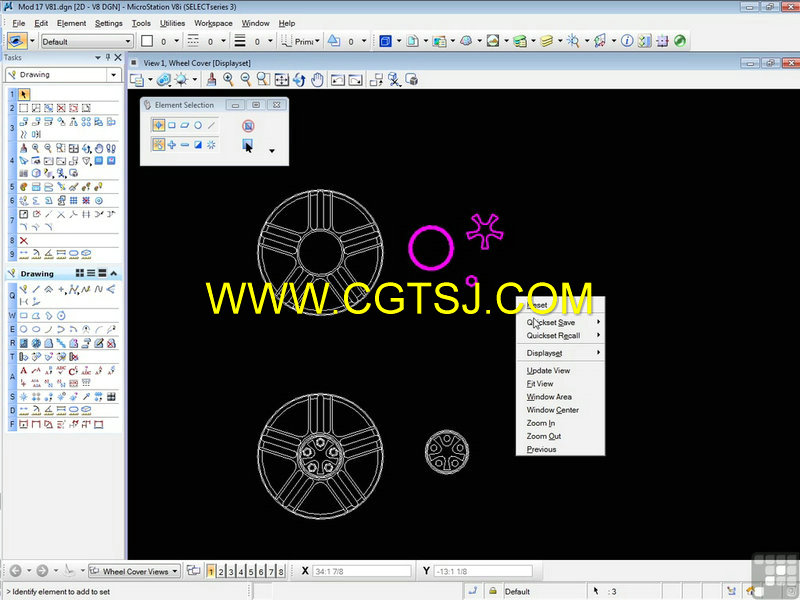This screenshot has height=600, width=800.
Task: Toggle view window 8 button
Action: pyautogui.click(x=281, y=571)
